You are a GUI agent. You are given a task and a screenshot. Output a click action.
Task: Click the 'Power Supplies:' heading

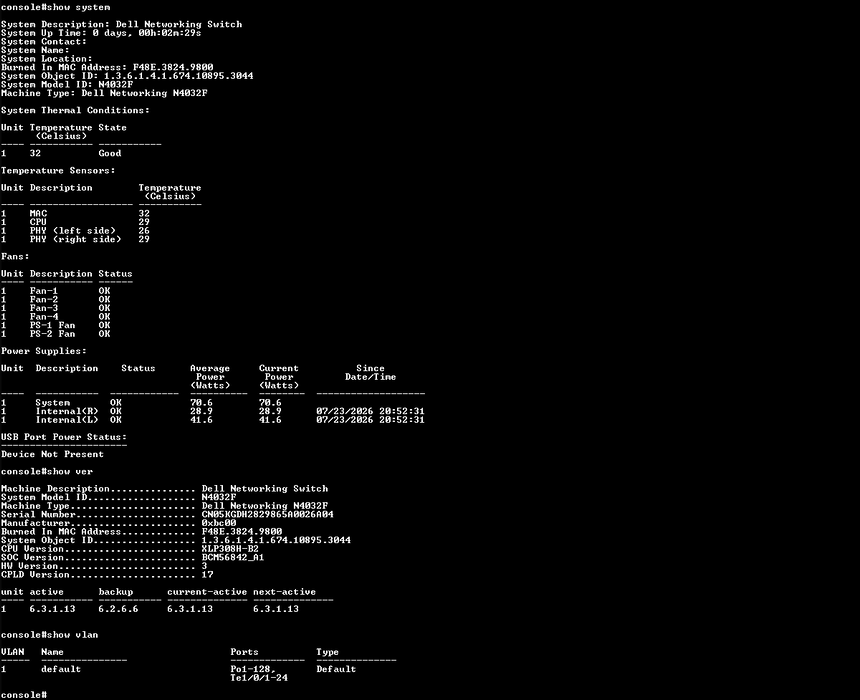[44, 351]
